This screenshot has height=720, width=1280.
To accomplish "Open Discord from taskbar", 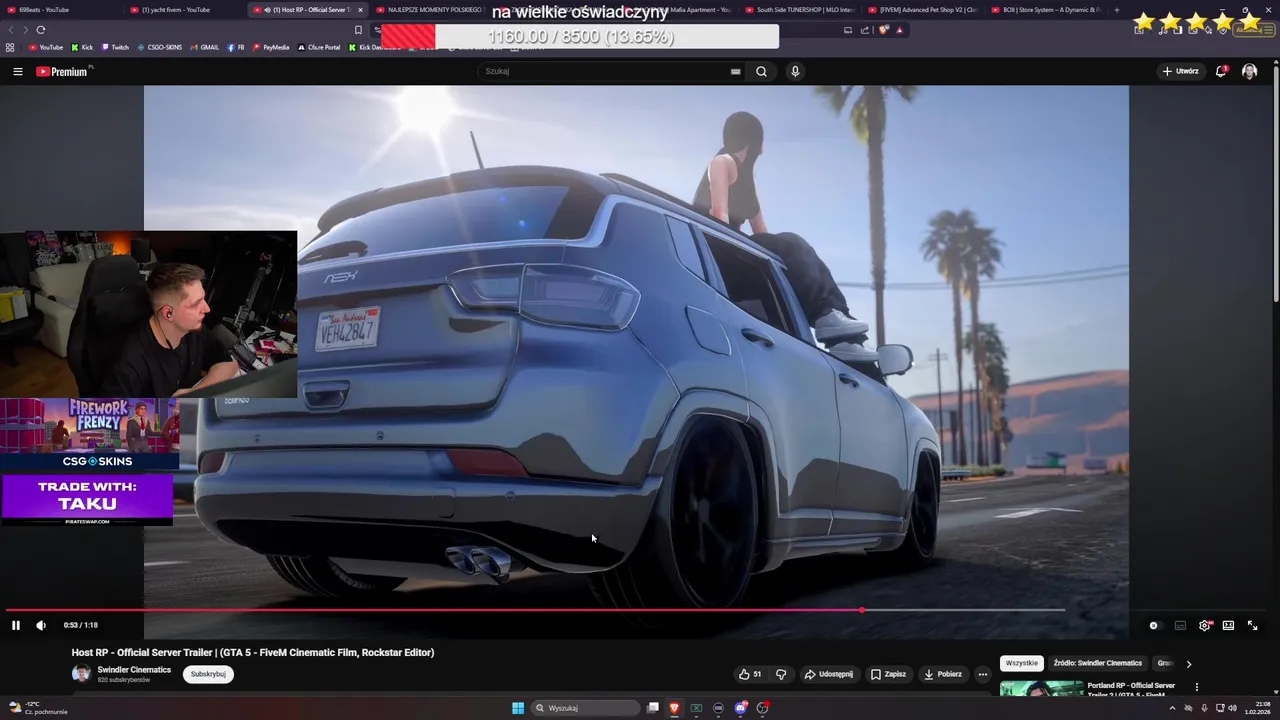I will (740, 708).
